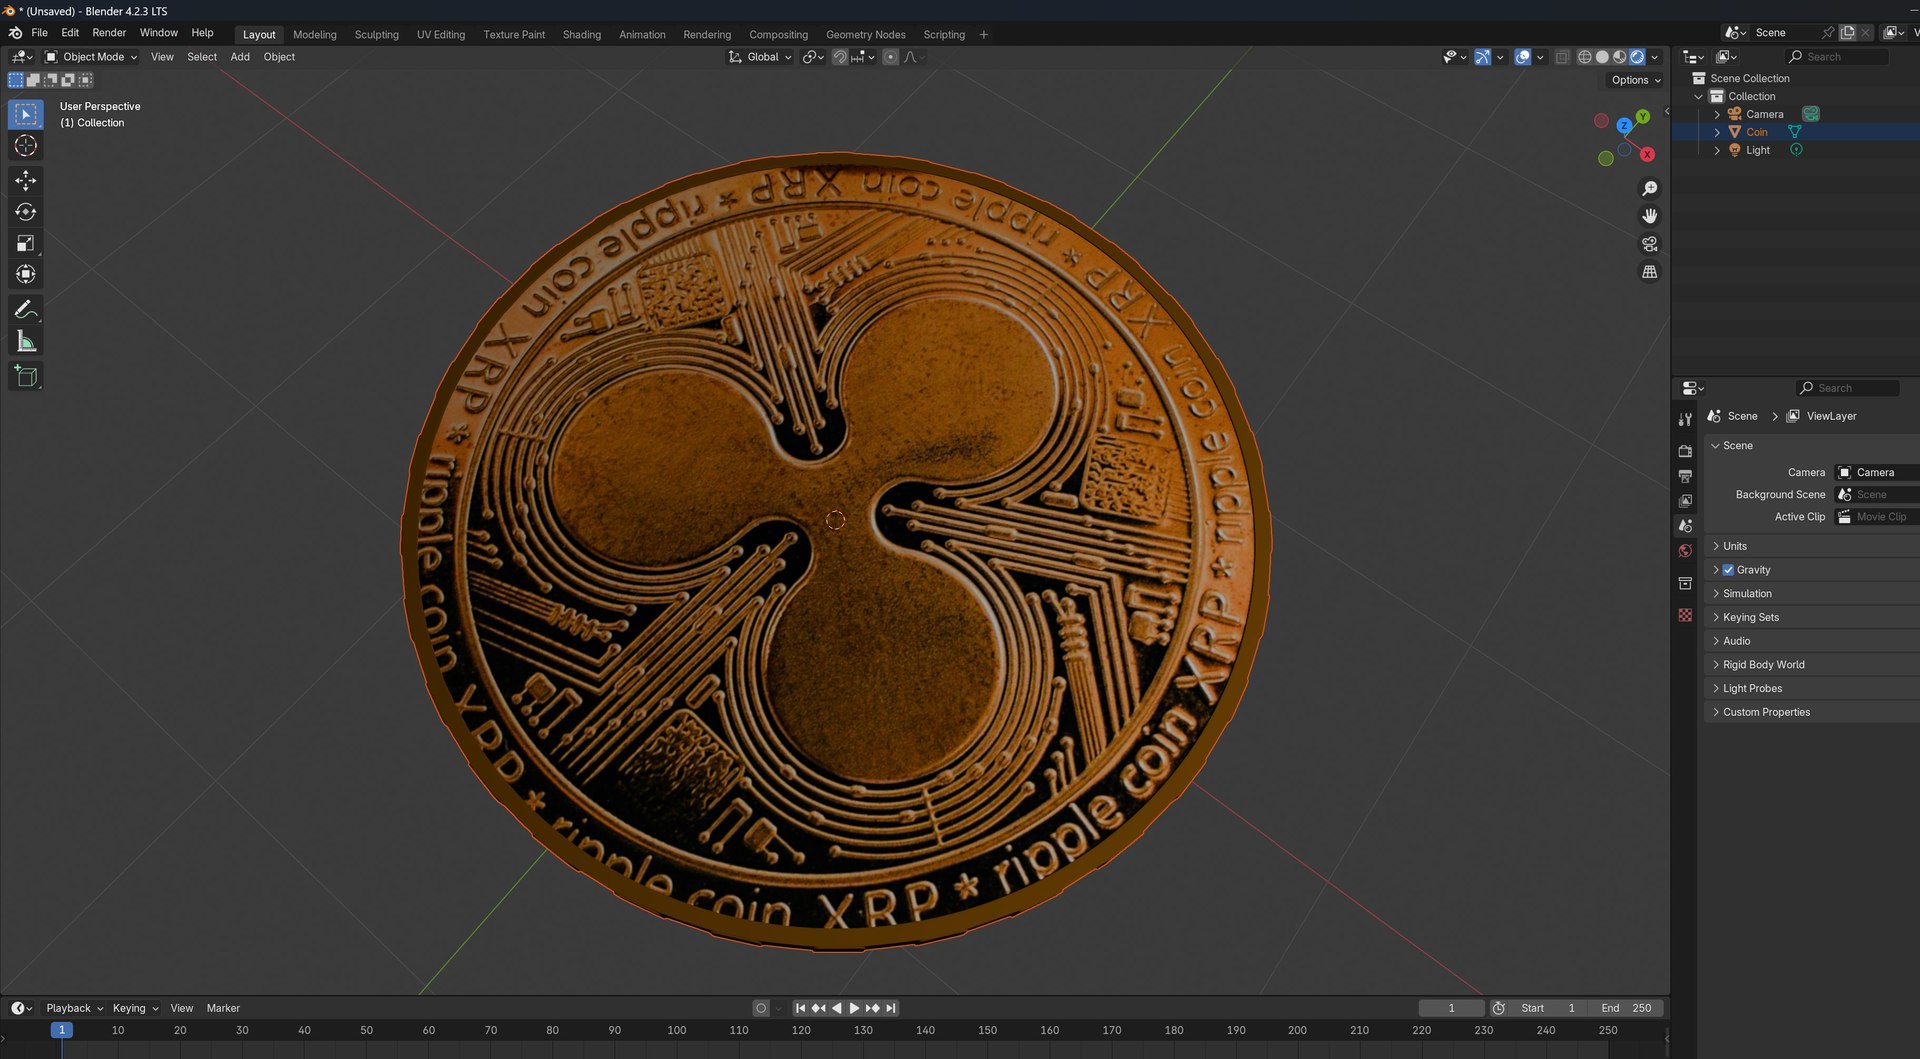Click the outliner search field

1838,57
